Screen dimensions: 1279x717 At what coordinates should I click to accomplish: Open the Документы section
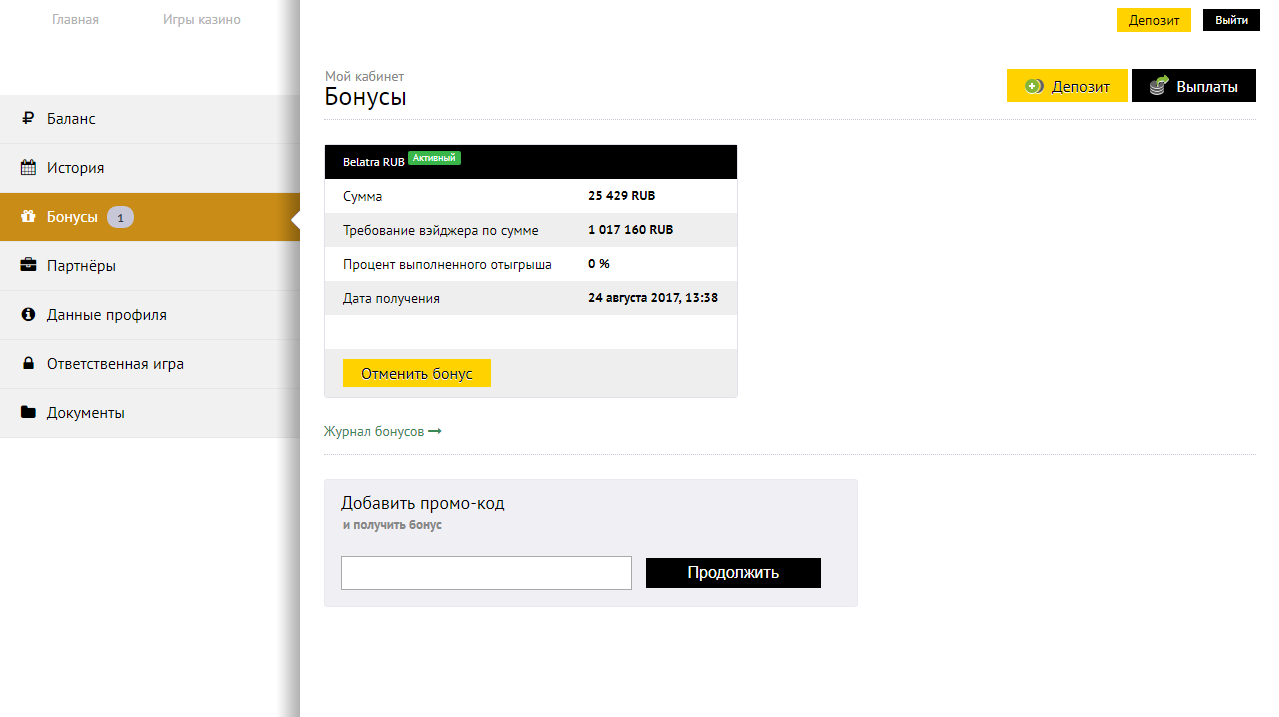[150, 413]
